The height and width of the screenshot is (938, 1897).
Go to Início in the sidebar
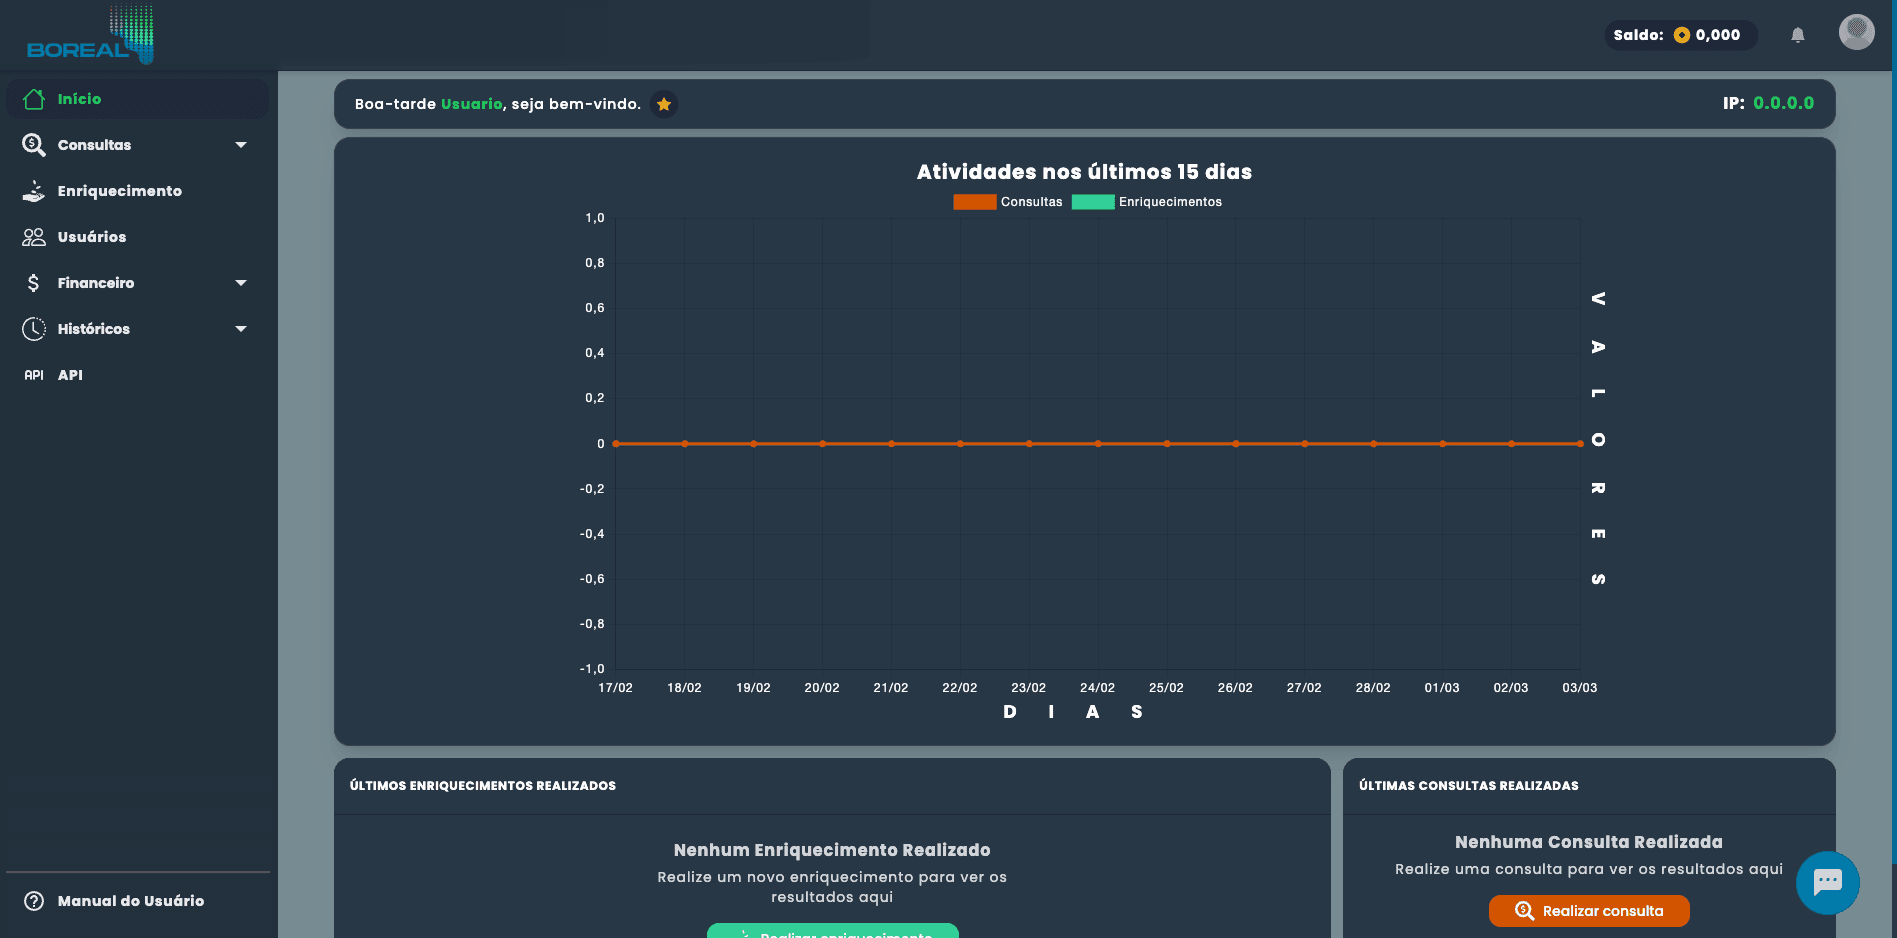[79, 99]
